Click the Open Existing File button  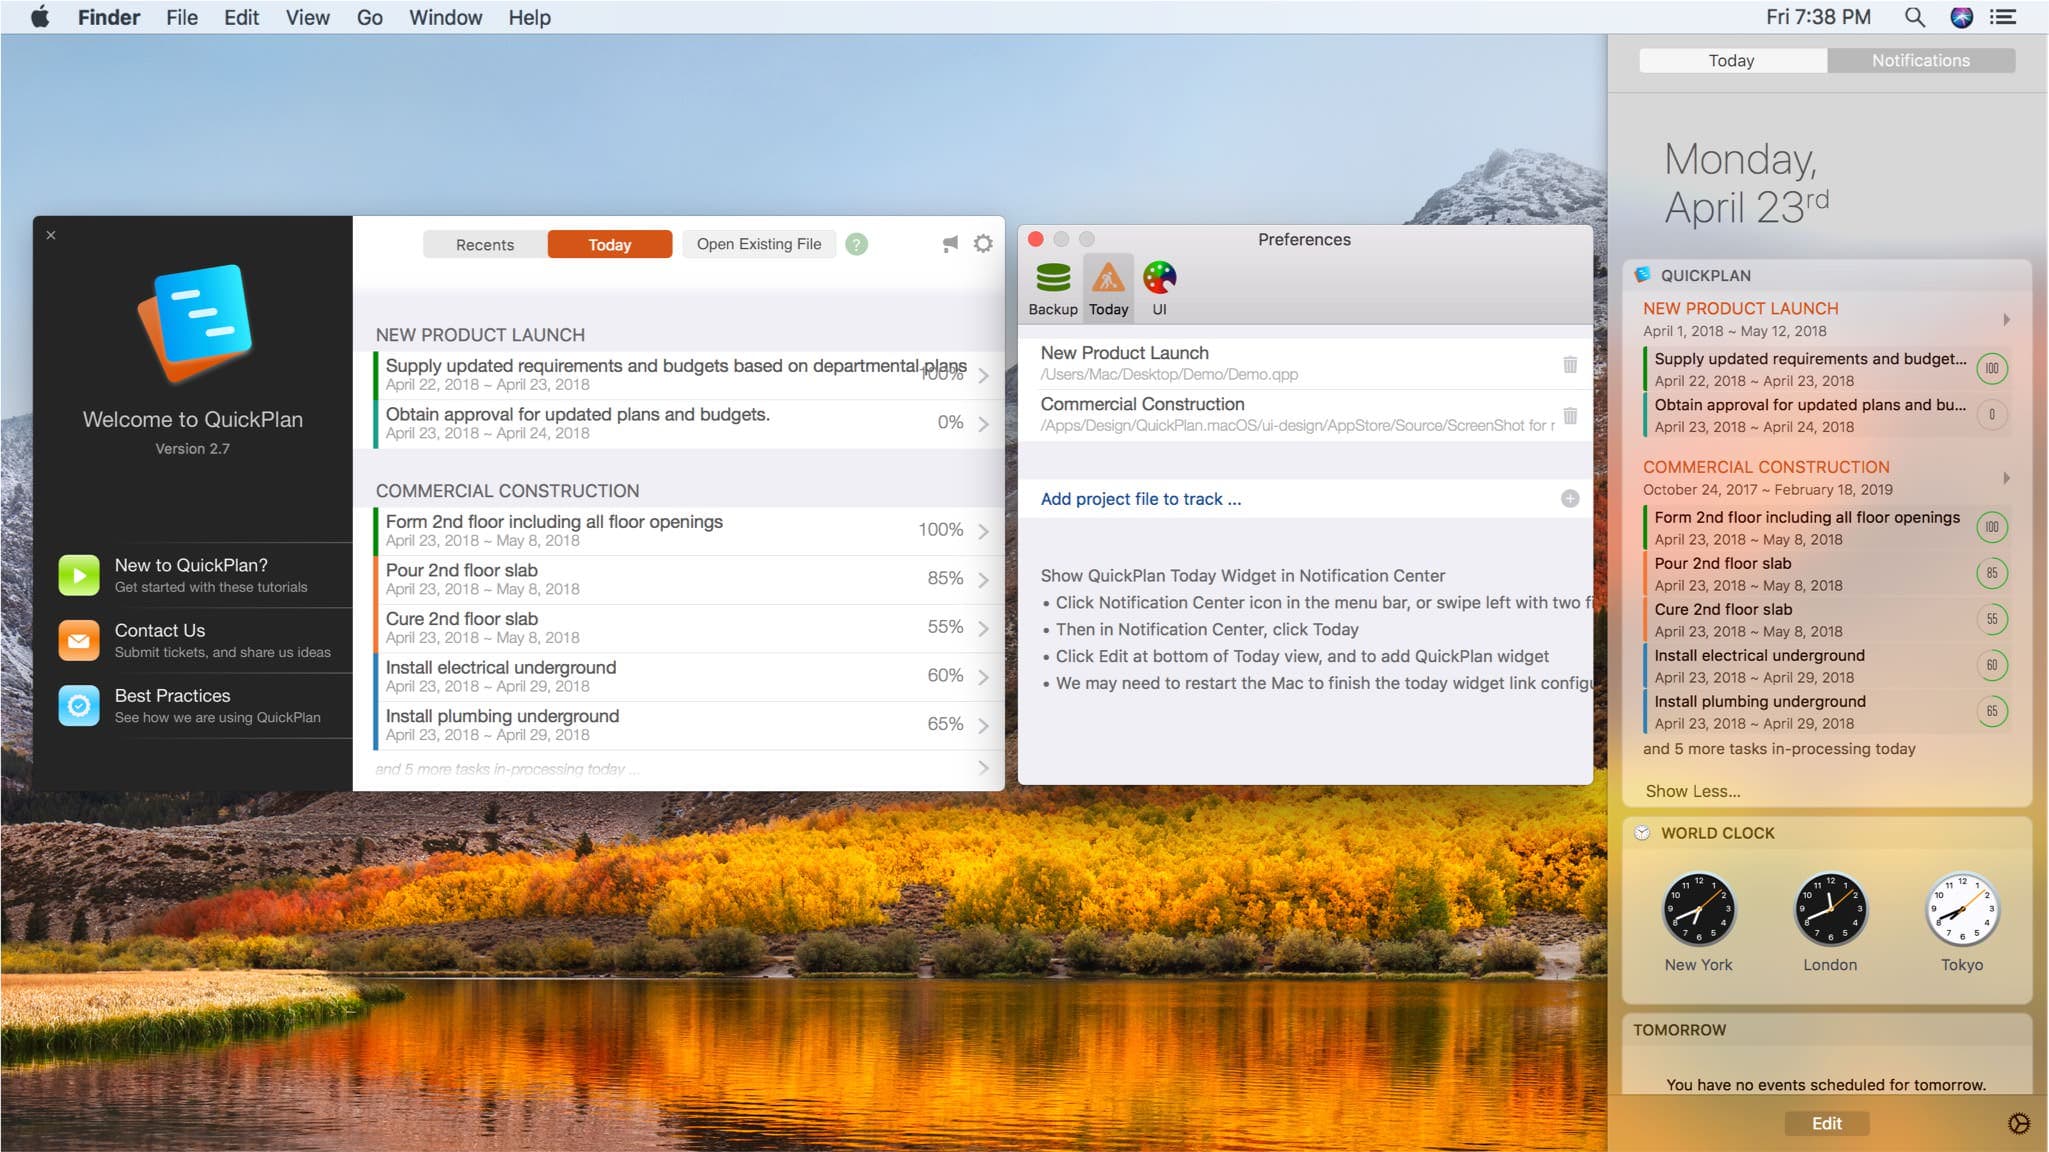[x=759, y=244]
